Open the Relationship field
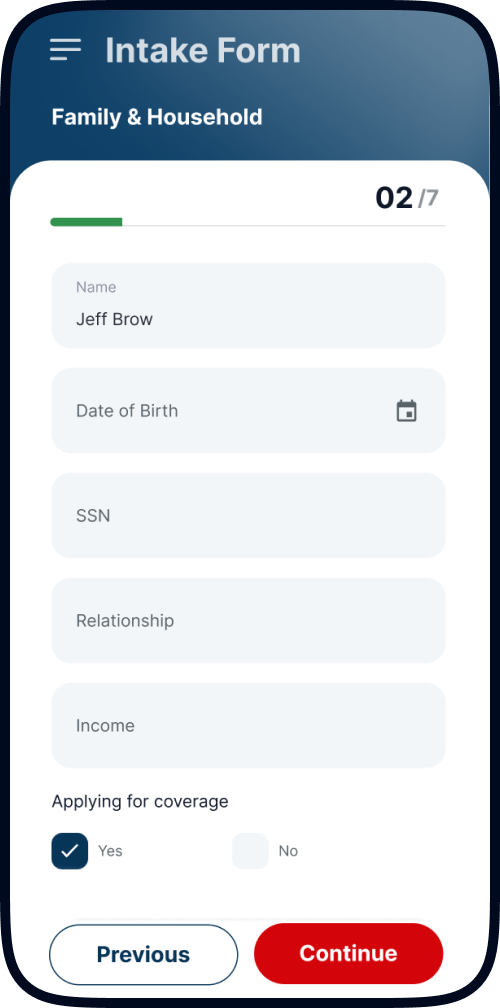500x1008 pixels. point(248,620)
